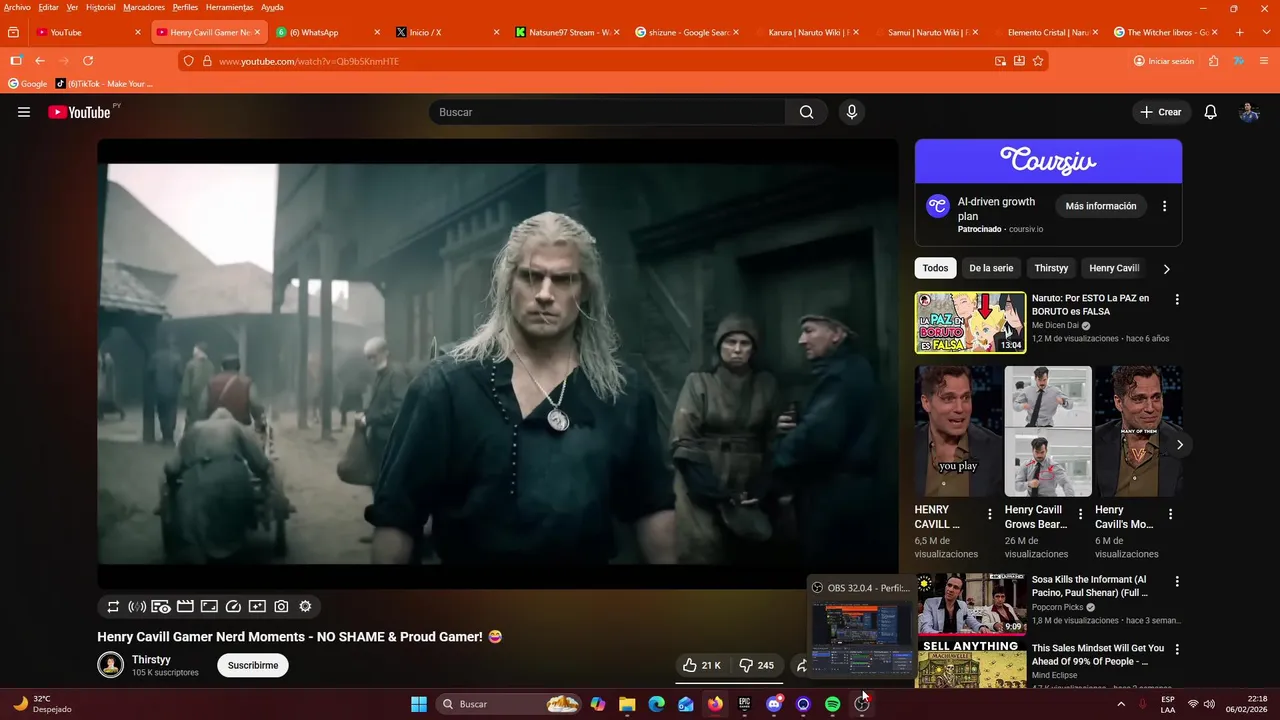The image size is (1280, 720).
Task: Switch to the shizune Google Search tab
Action: point(687,32)
